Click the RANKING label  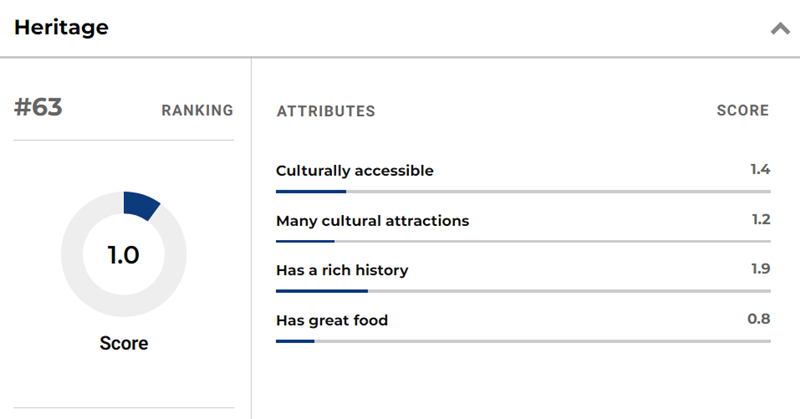point(197,111)
